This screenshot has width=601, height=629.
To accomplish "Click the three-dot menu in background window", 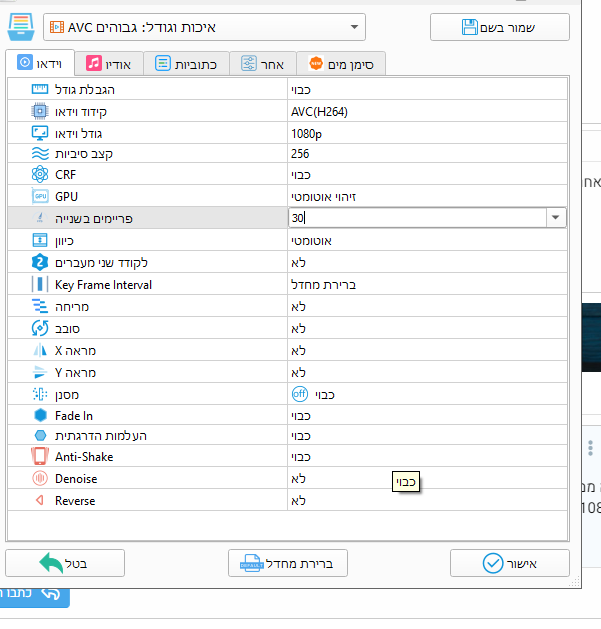I will [x=591, y=448].
